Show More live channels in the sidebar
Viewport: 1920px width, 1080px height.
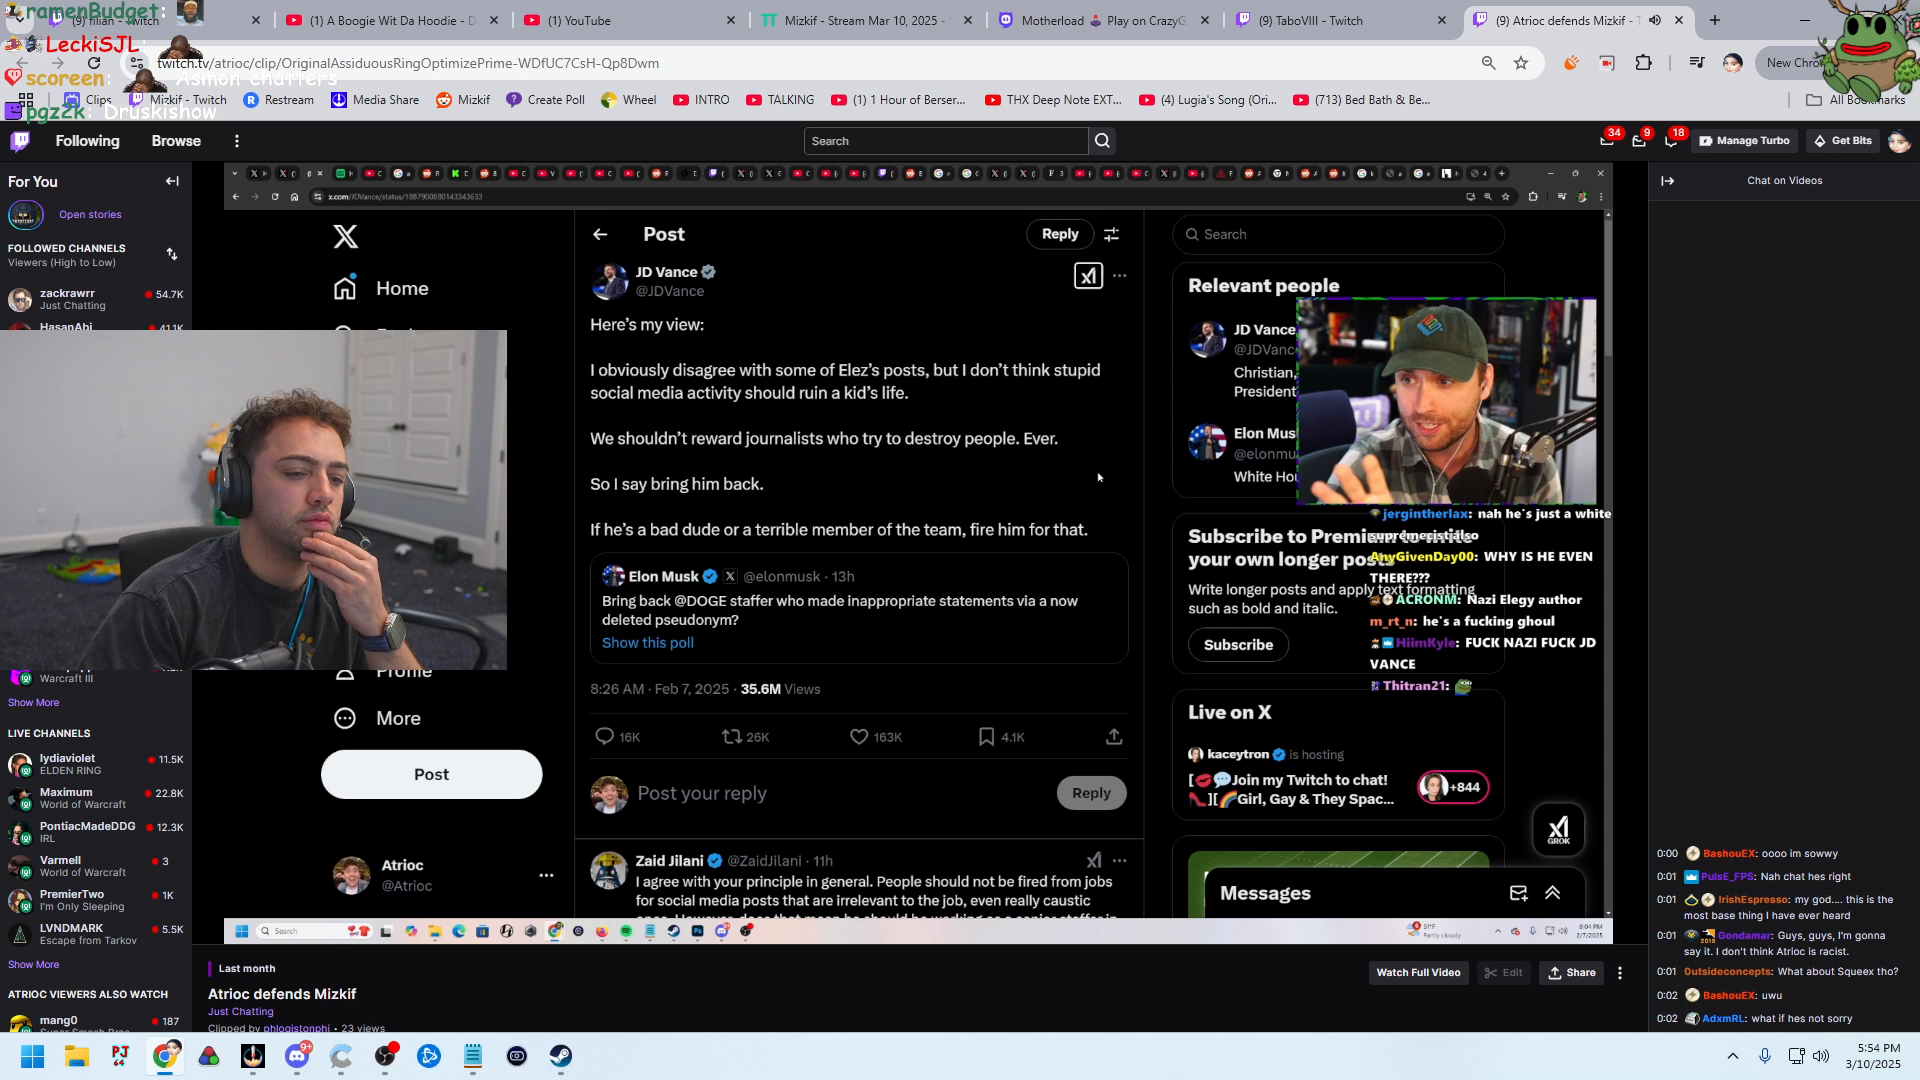point(33,964)
